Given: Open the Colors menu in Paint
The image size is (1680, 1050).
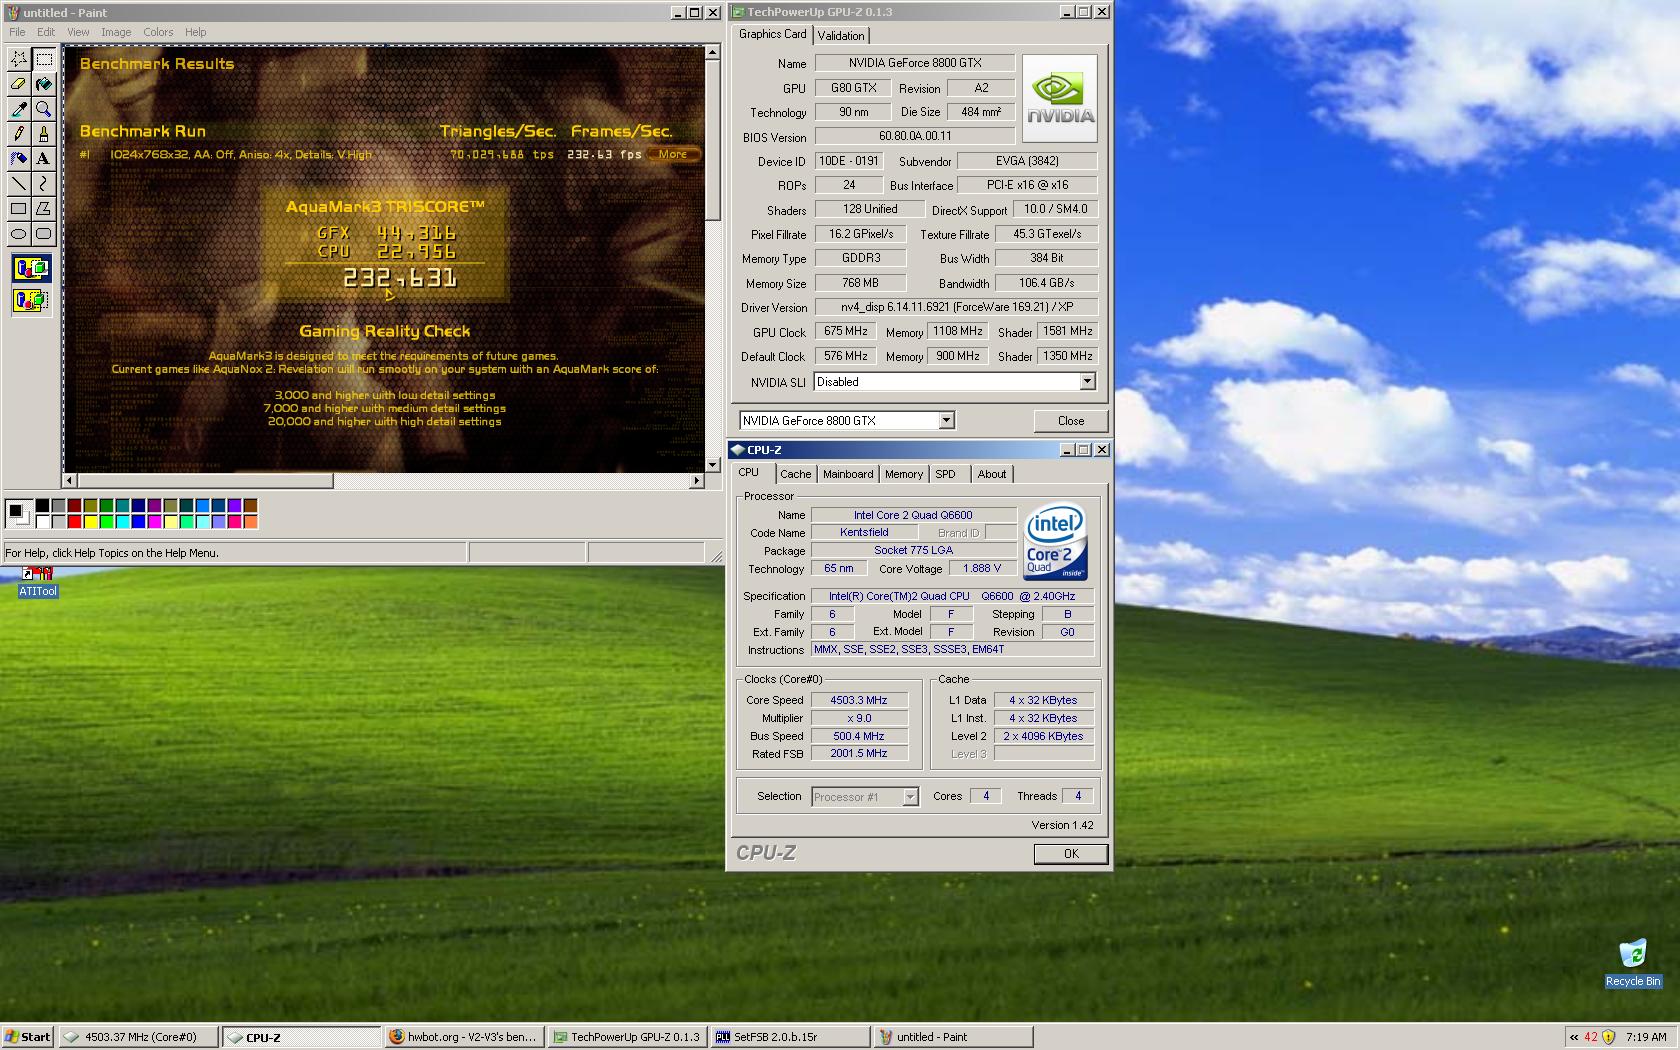Looking at the screenshot, I should 158,32.
